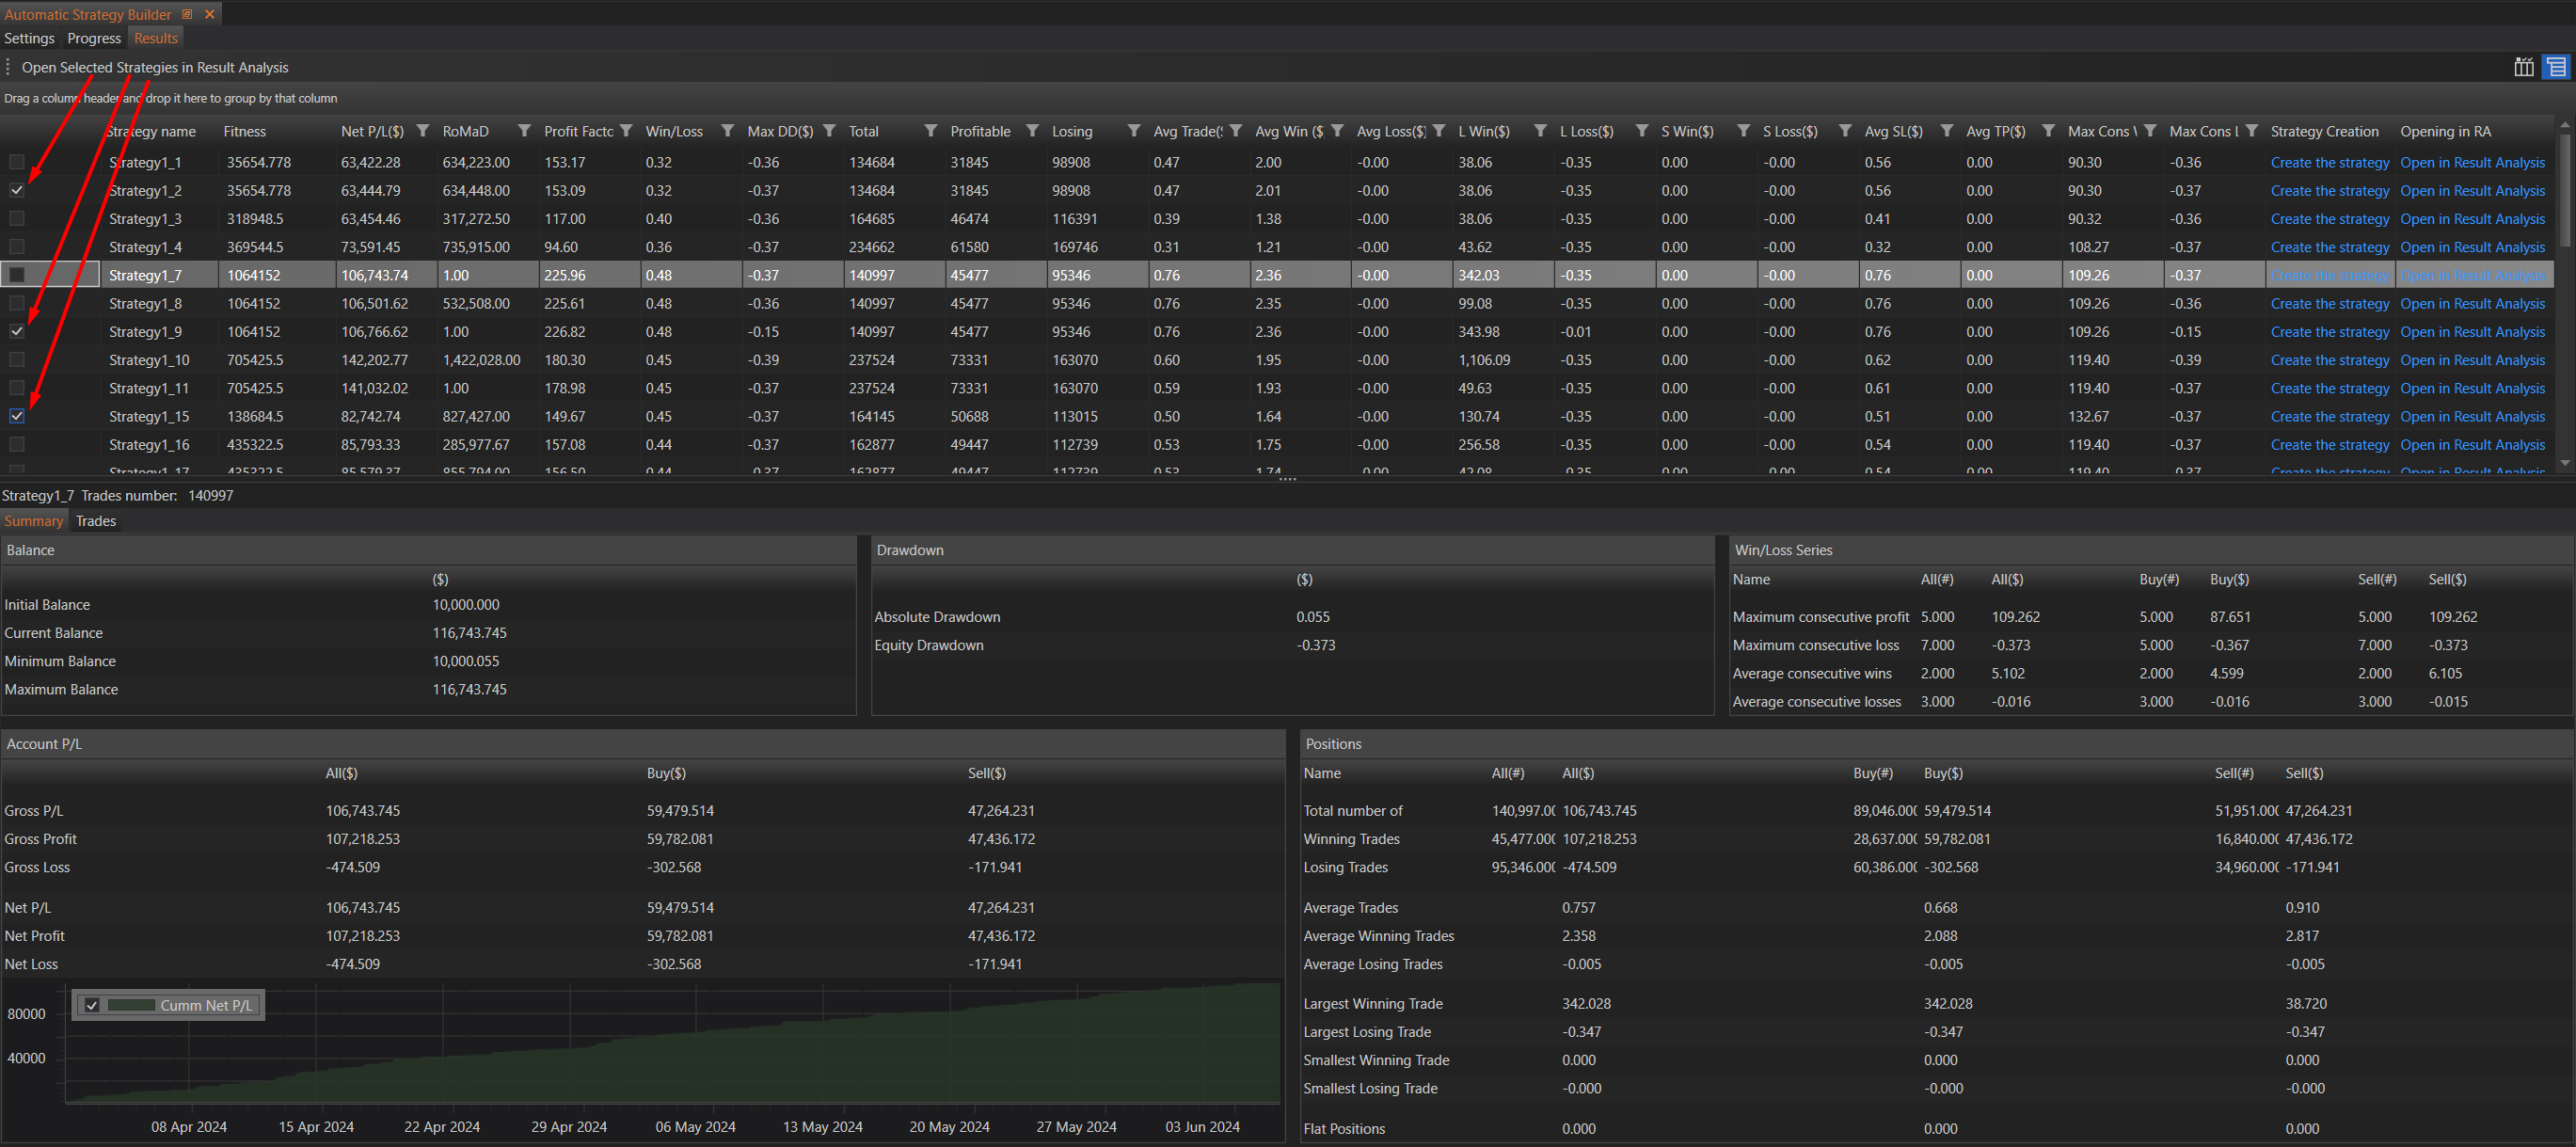Open filter for RoMaD column
This screenshot has height=1147, width=2576.
click(524, 131)
